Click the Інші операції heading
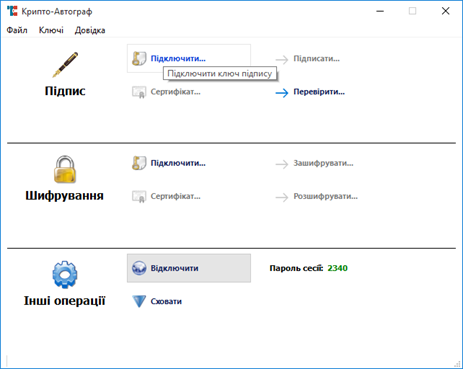The image size is (463, 369). pyautogui.click(x=64, y=301)
